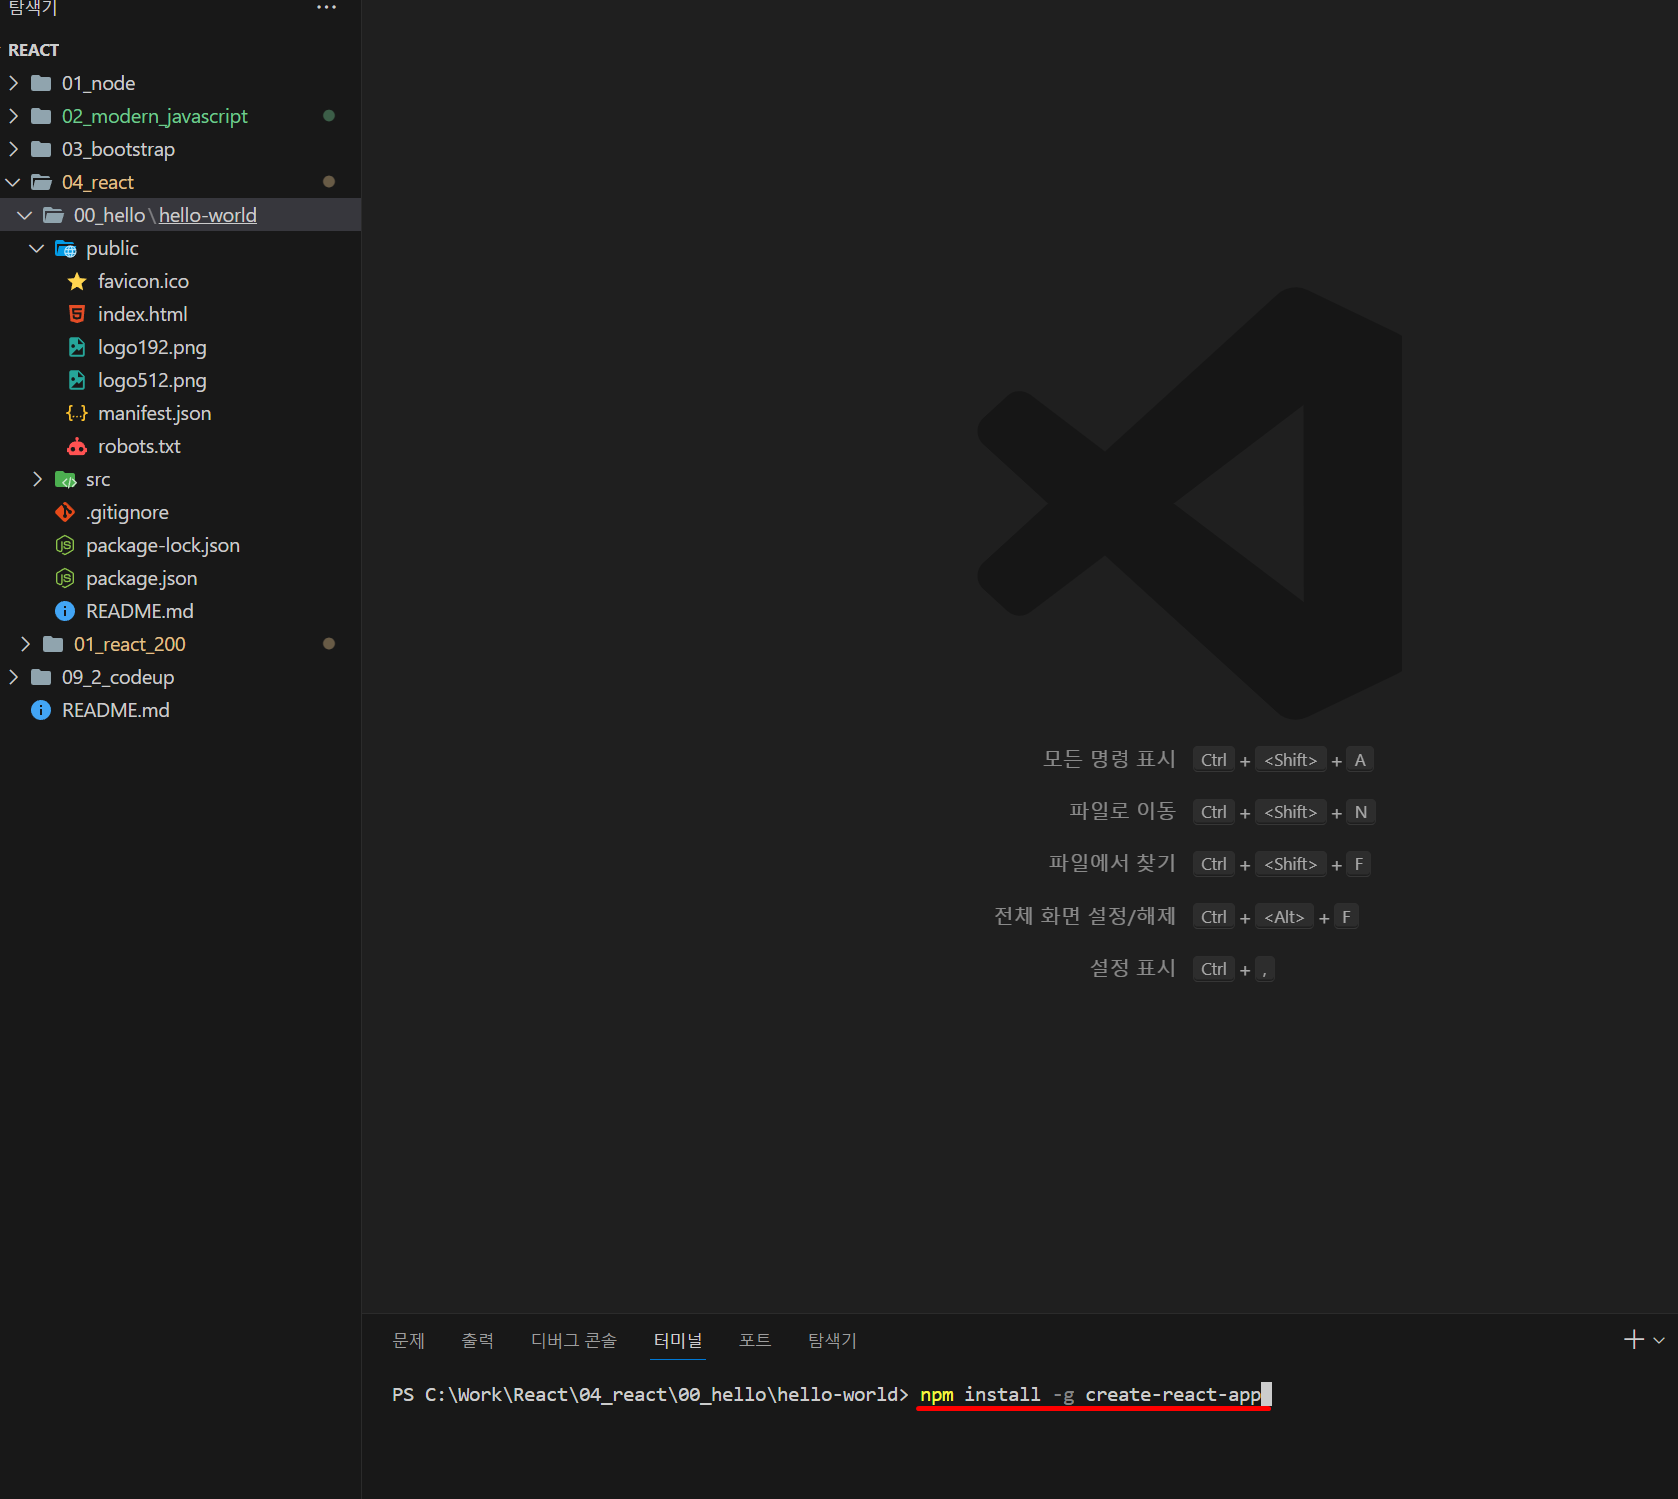Viewport: 1678px width, 1499px height.
Task: Switch to the 포트 panel tab
Action: (755, 1340)
